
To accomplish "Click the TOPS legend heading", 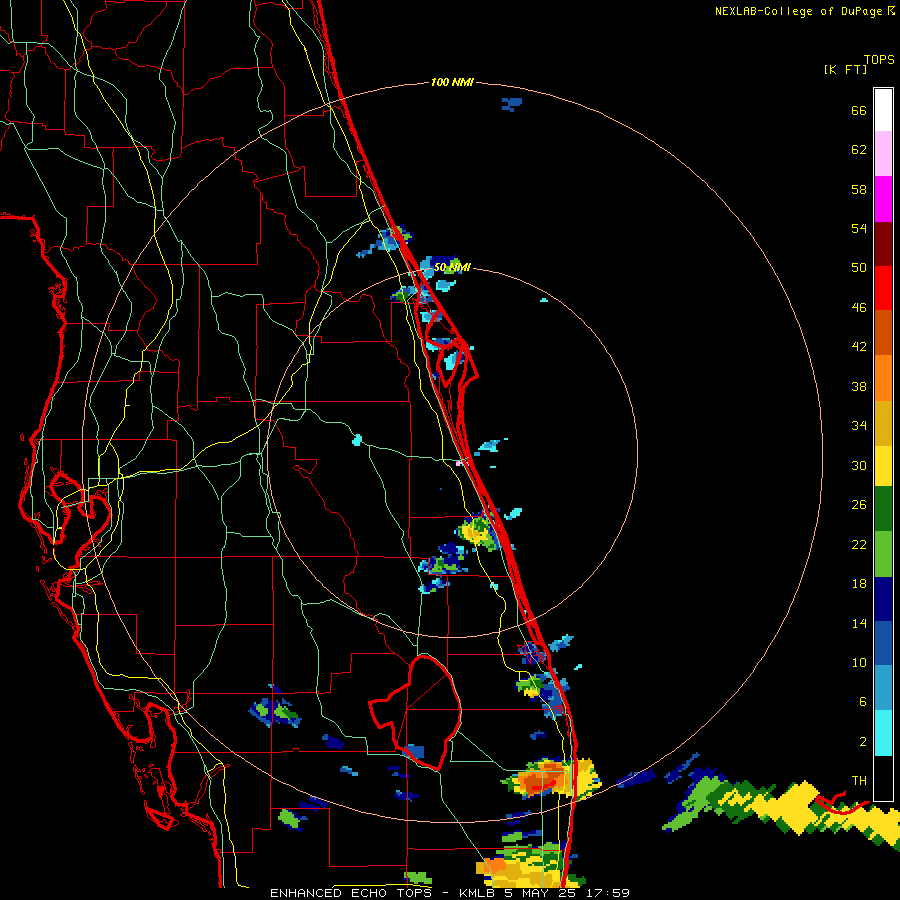I will [x=879, y=59].
